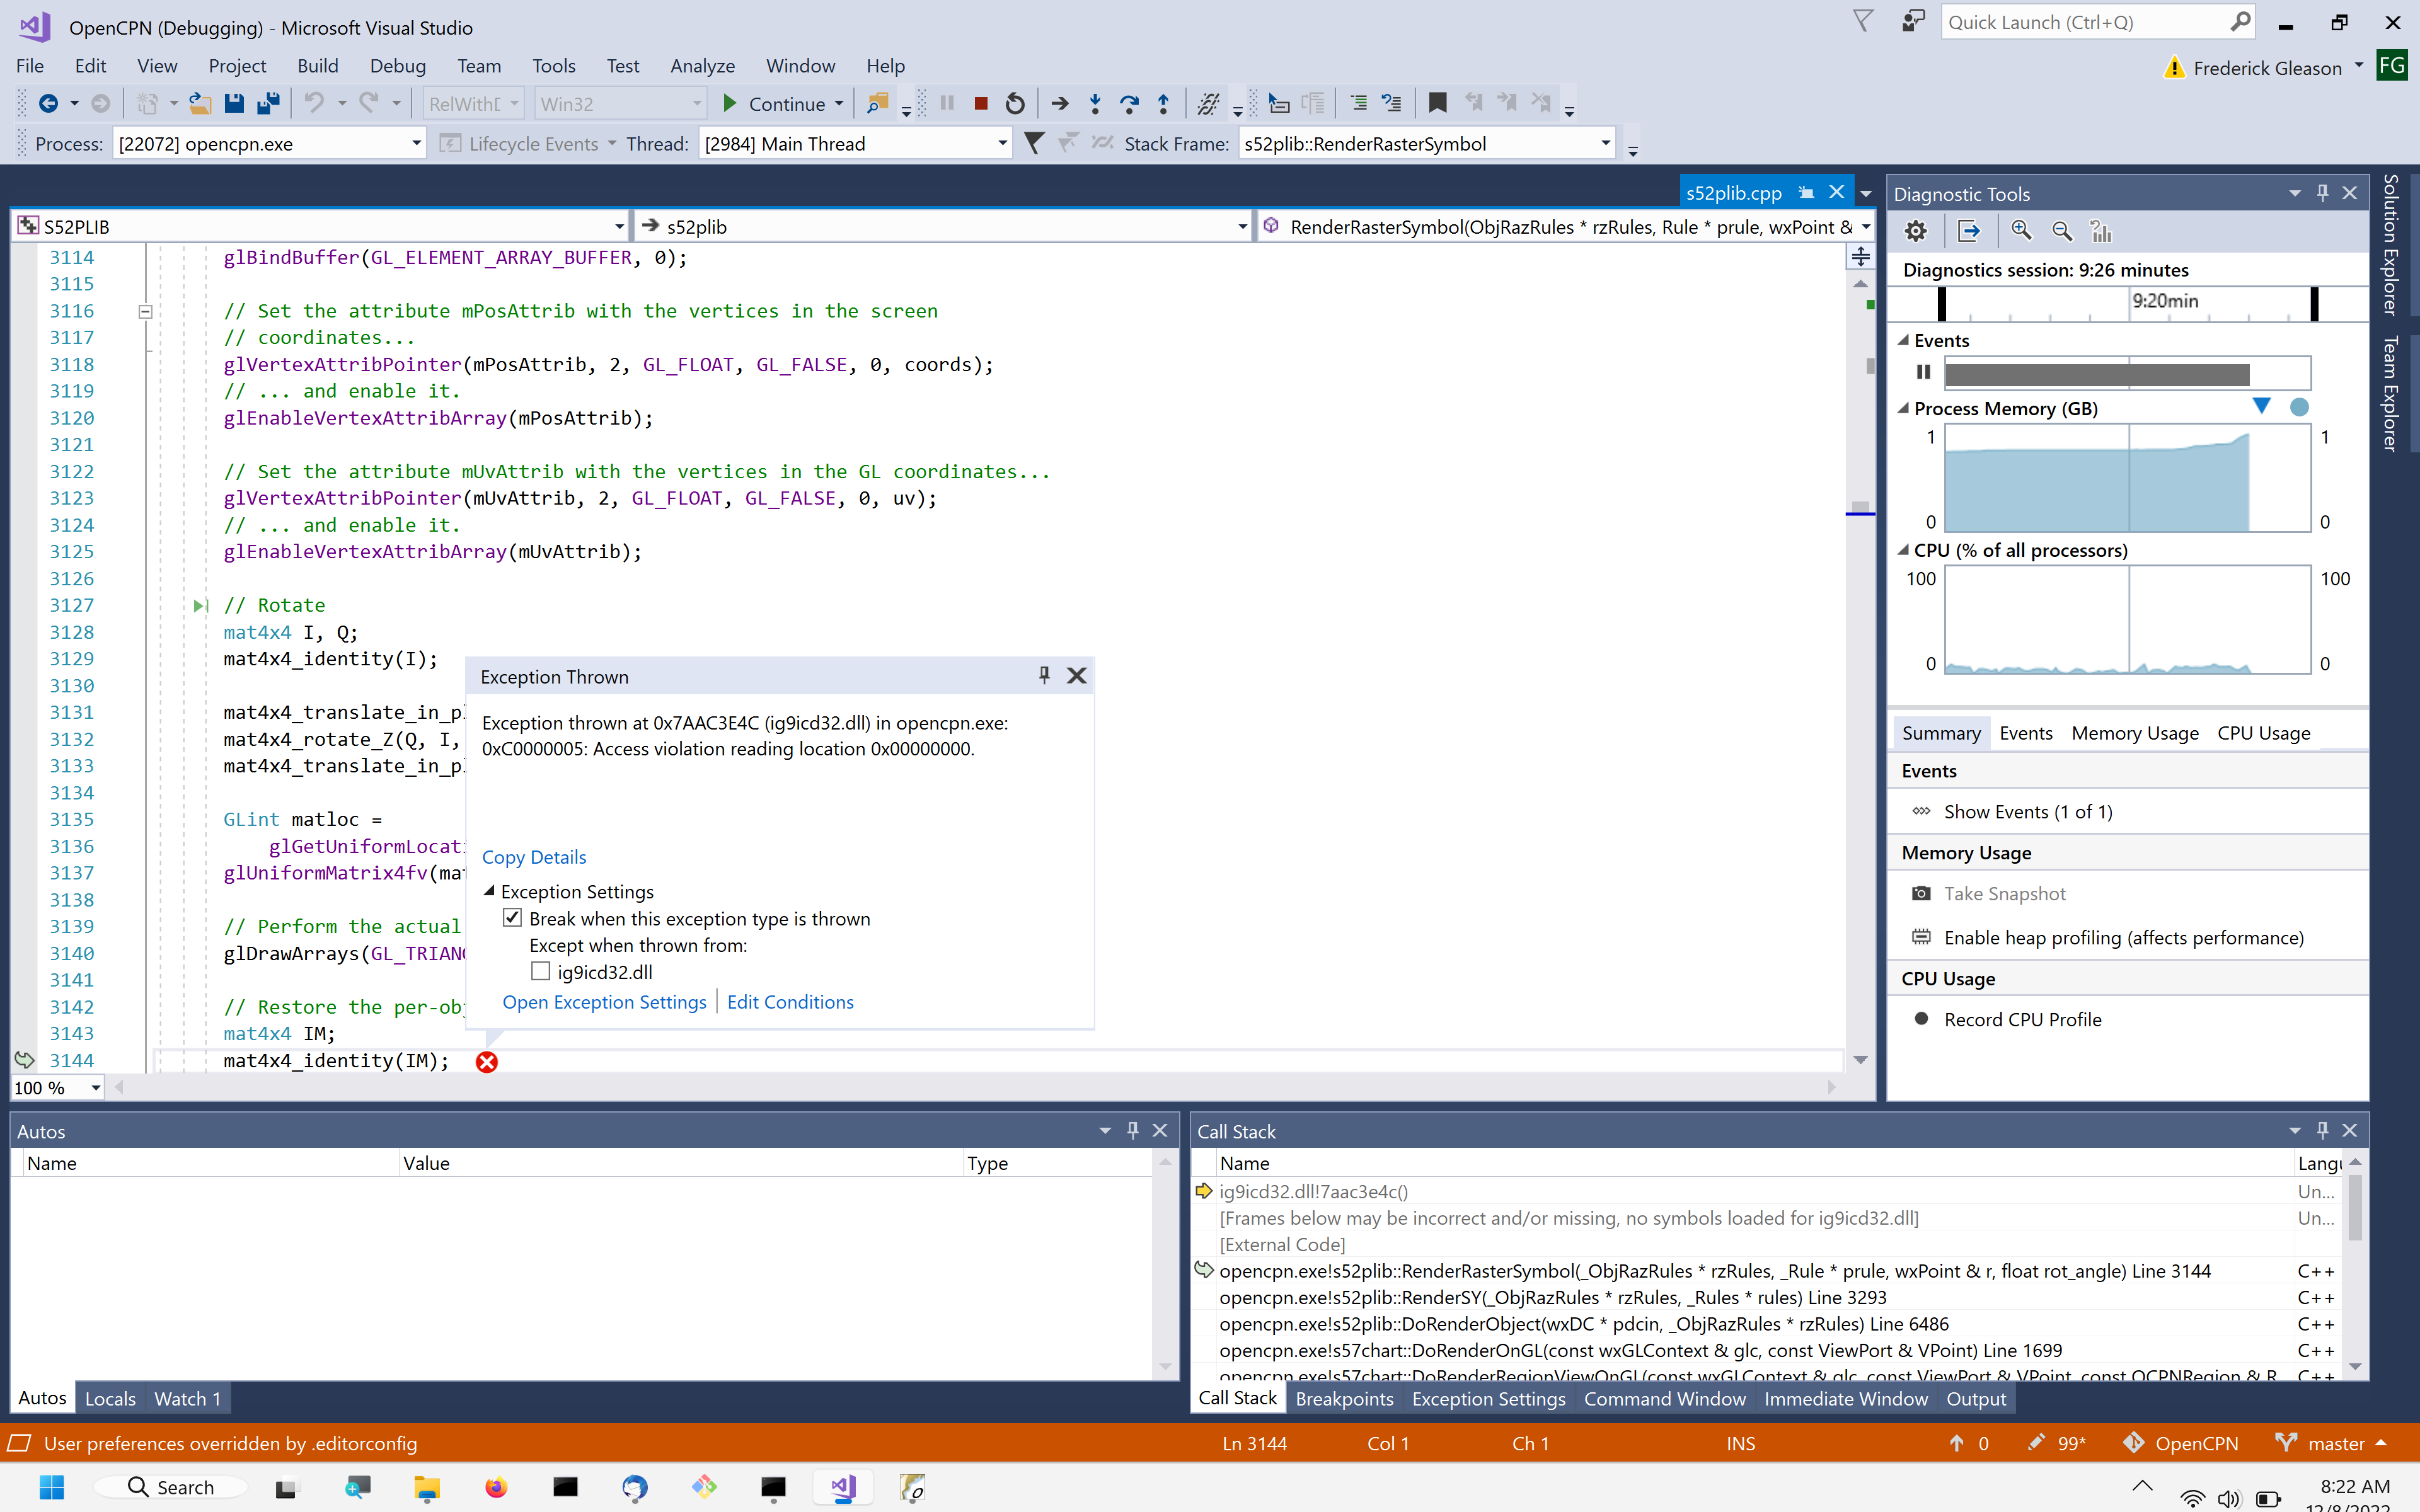This screenshot has width=2420, height=1512.
Task: Click the editor vertical scrollbar thumb
Action: click(1860, 508)
